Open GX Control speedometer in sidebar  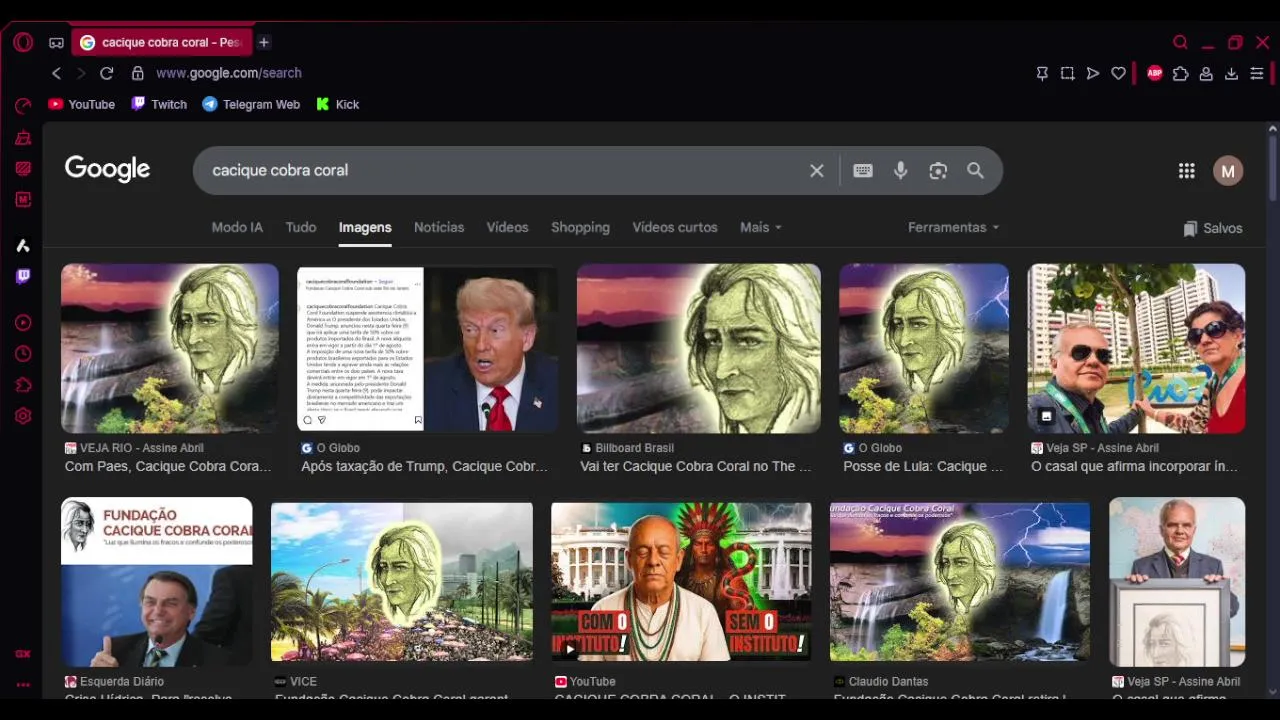[23, 106]
